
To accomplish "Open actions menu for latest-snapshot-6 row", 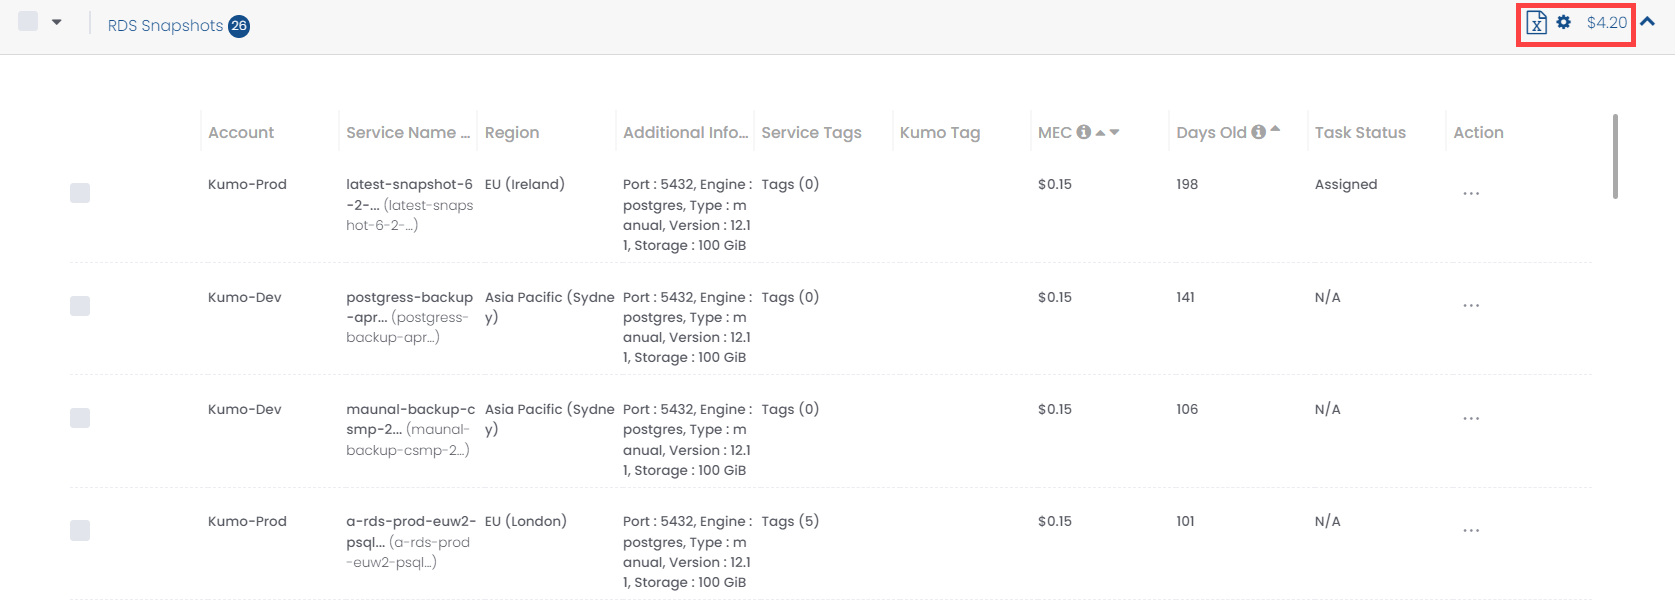I will pos(1471,193).
